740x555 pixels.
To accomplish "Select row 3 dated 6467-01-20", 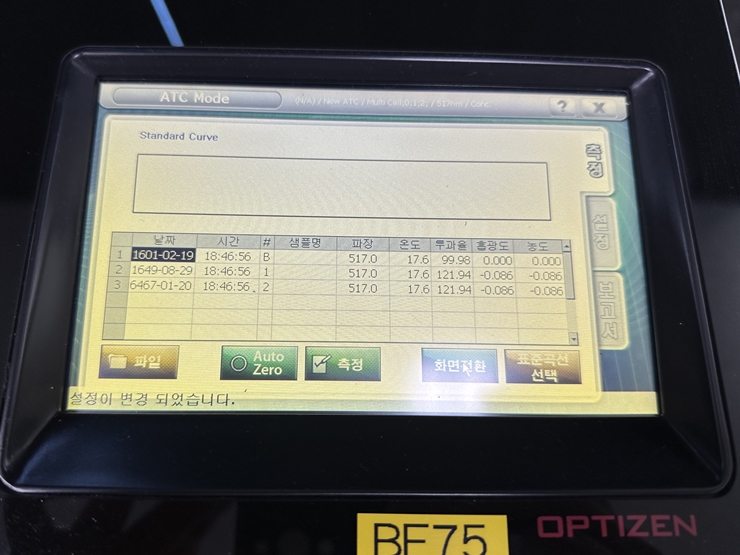I will tap(160, 288).
